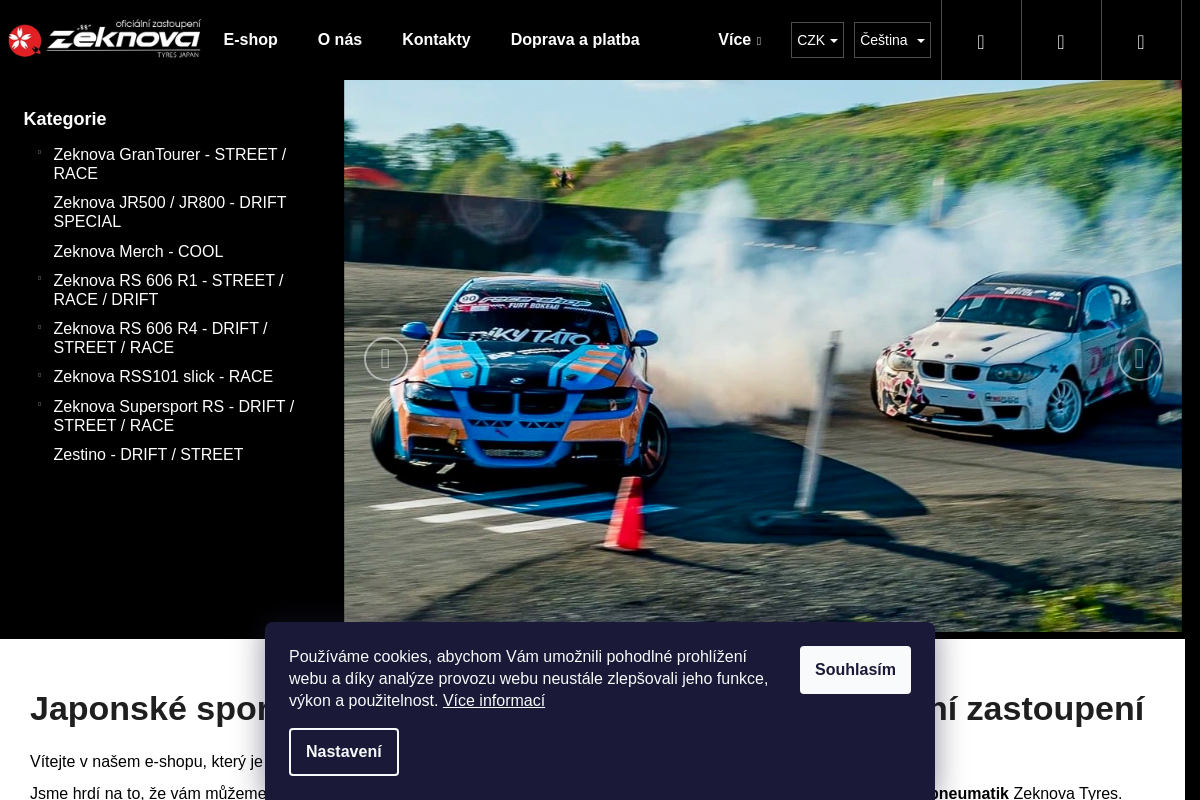This screenshot has height=800, width=1200.
Task: Click the Zeknova logo in the header
Action: point(104,40)
